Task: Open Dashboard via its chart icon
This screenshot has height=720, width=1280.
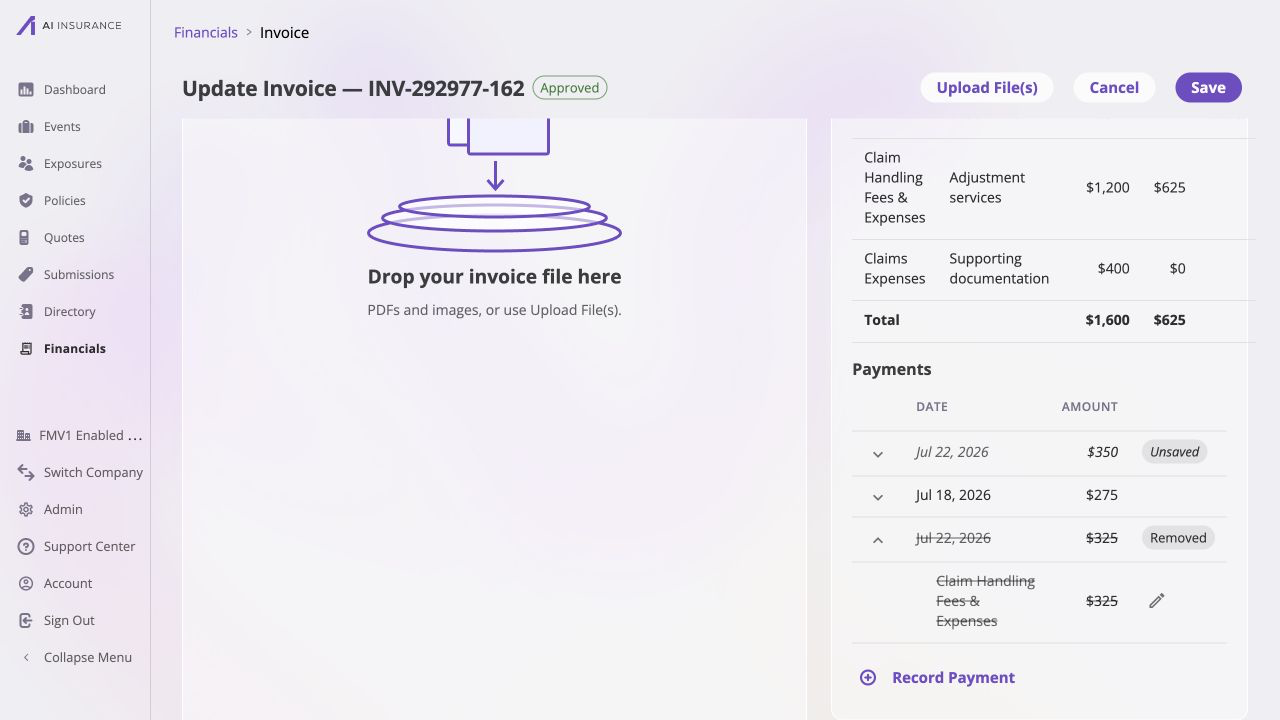Action: click(x=26, y=90)
